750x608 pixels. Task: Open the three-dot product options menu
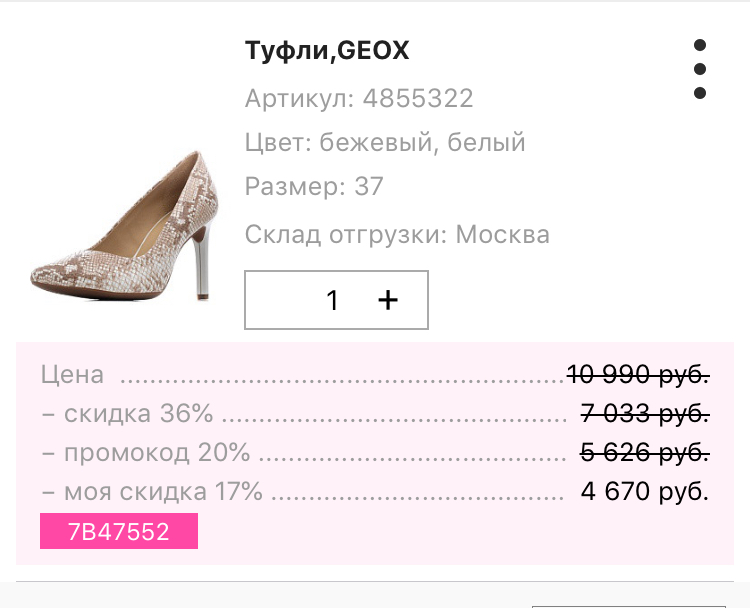point(700,69)
